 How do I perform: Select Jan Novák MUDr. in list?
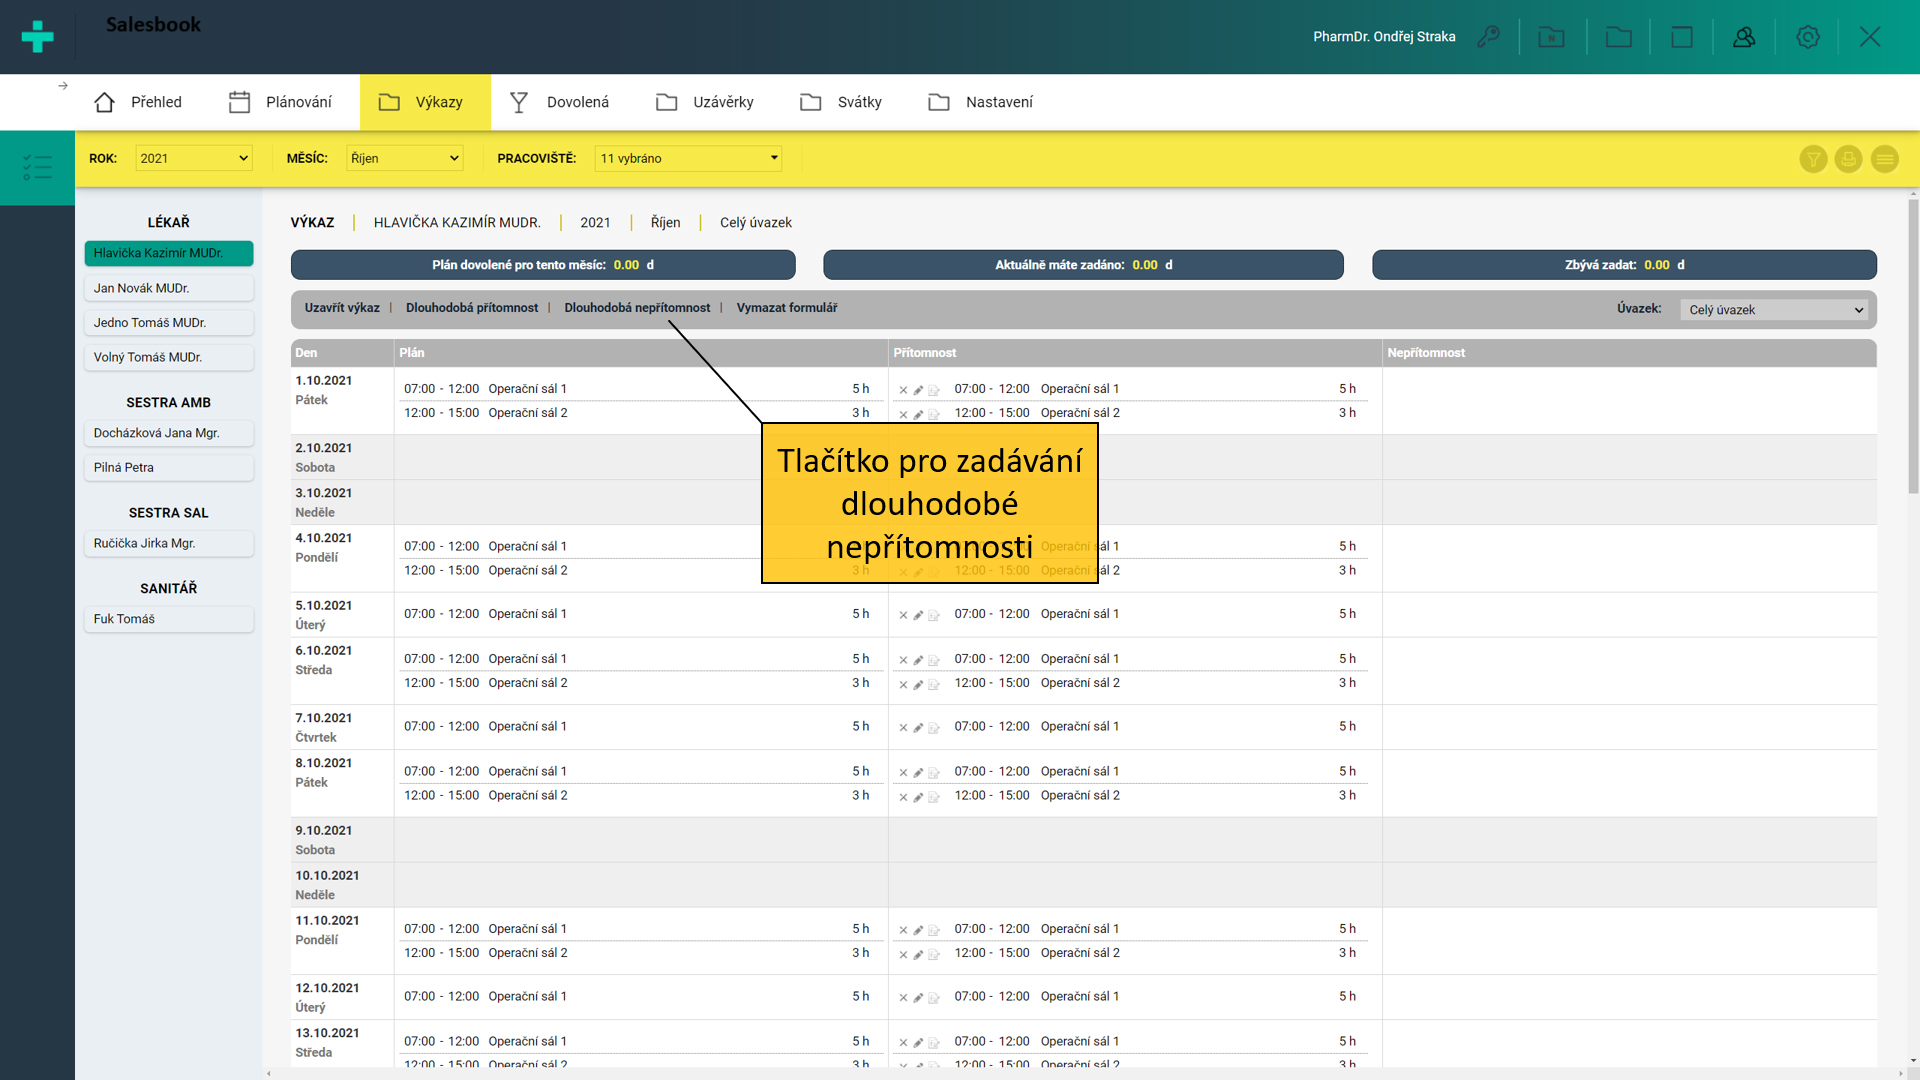[x=168, y=288]
